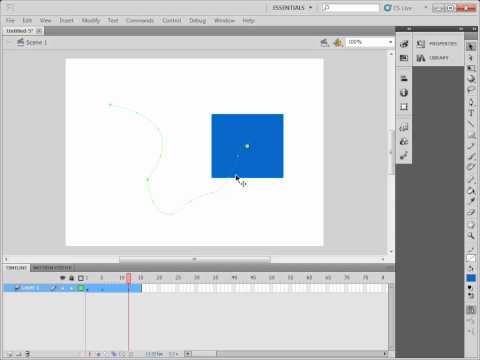Select the Line tool

point(471,124)
